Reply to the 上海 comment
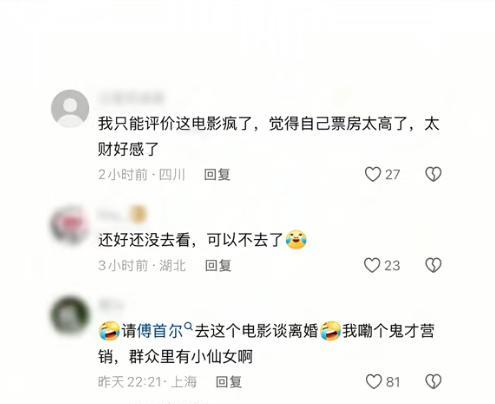495x404 pixels. click(x=229, y=382)
